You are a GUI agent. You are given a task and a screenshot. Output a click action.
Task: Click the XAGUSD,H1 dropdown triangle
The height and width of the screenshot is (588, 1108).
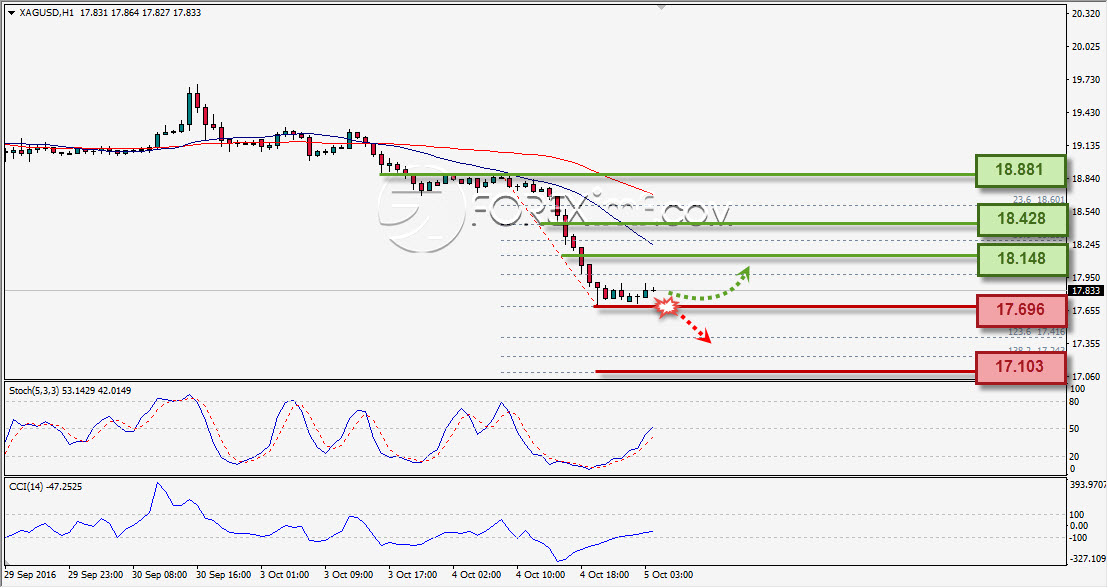point(11,13)
